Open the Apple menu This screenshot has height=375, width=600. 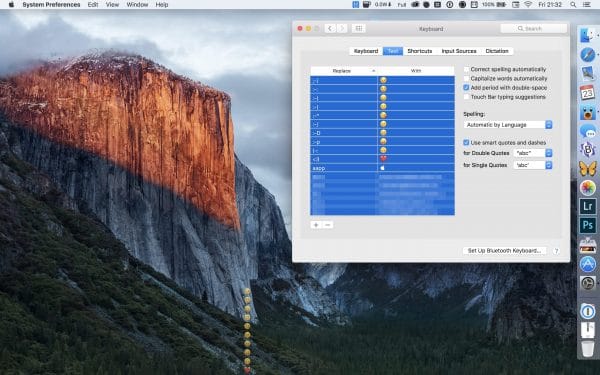pyautogui.click(x=11, y=5)
